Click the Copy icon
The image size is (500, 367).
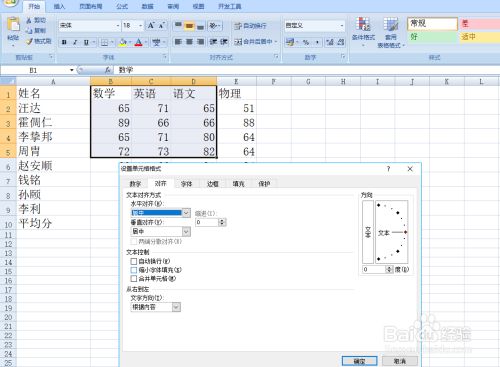point(29,31)
